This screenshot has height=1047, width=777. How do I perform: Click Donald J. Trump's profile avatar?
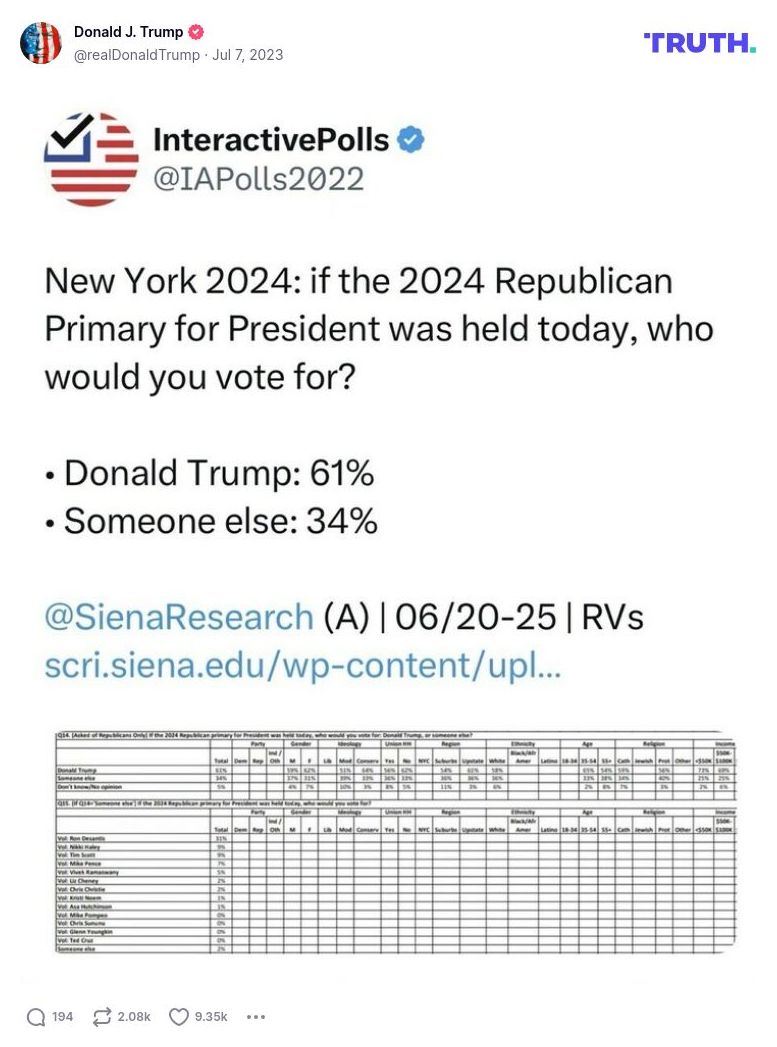pos(41,43)
